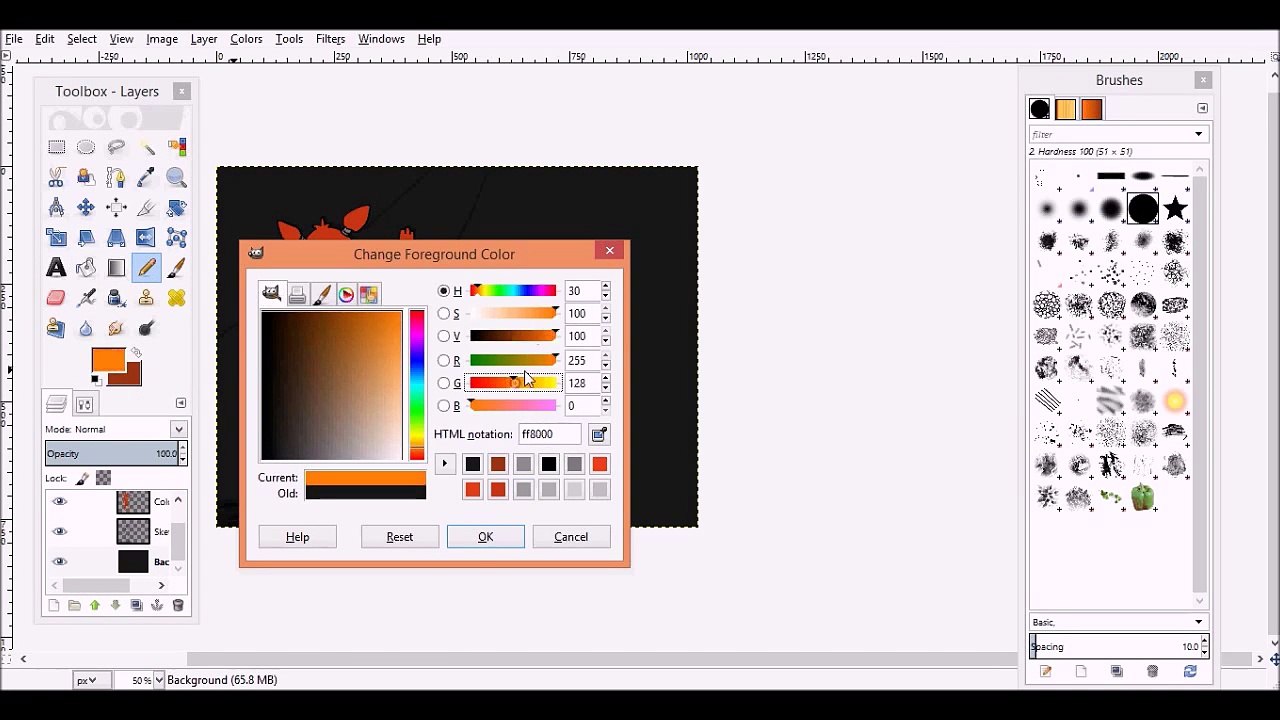Viewport: 1280px width, 720px height.
Task: Select the Fuzzy Select magic wand tool
Action: click(x=146, y=147)
